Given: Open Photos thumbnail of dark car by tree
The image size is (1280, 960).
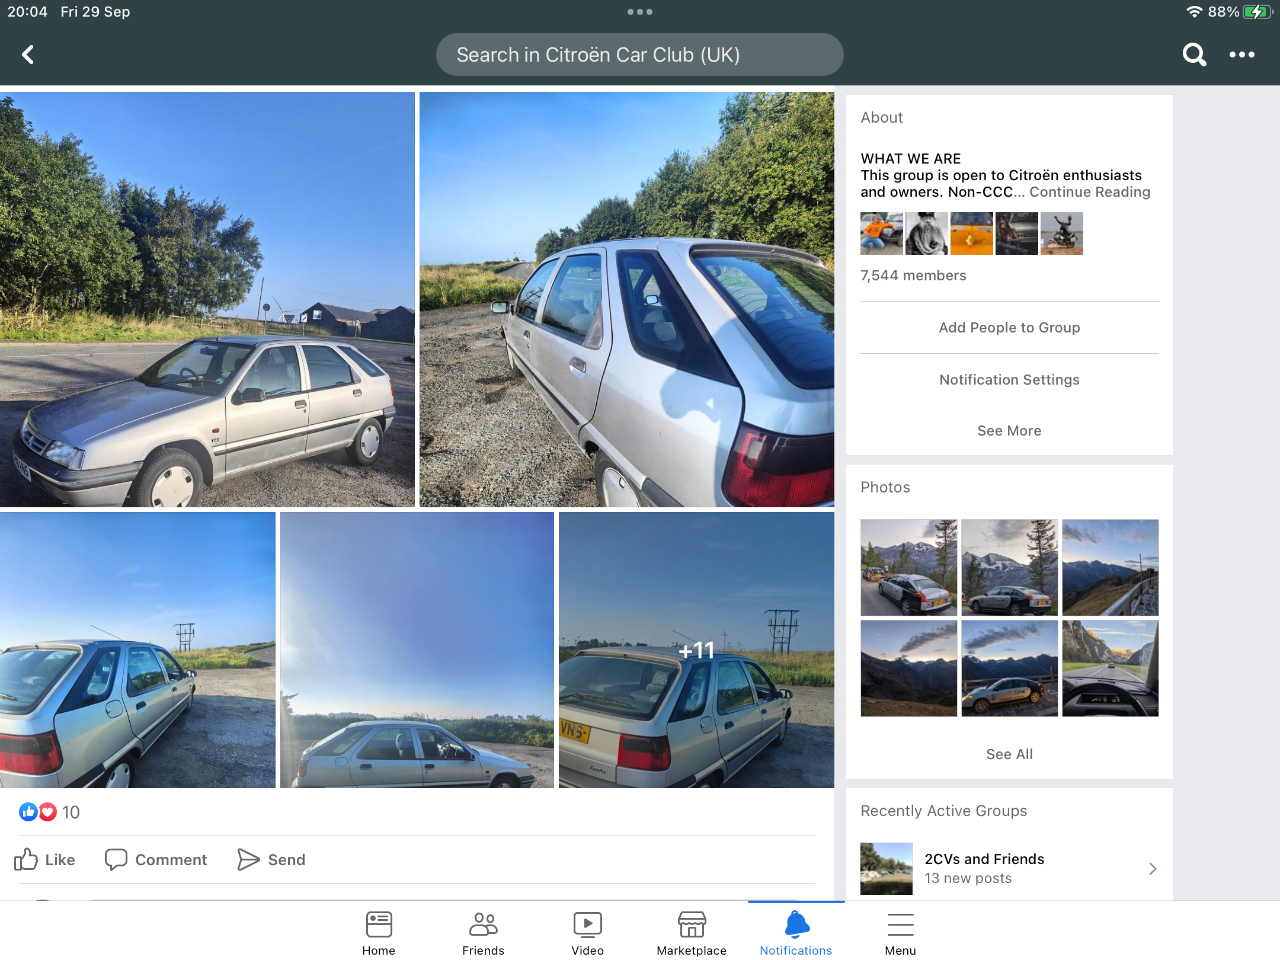Looking at the screenshot, I should 1010,567.
